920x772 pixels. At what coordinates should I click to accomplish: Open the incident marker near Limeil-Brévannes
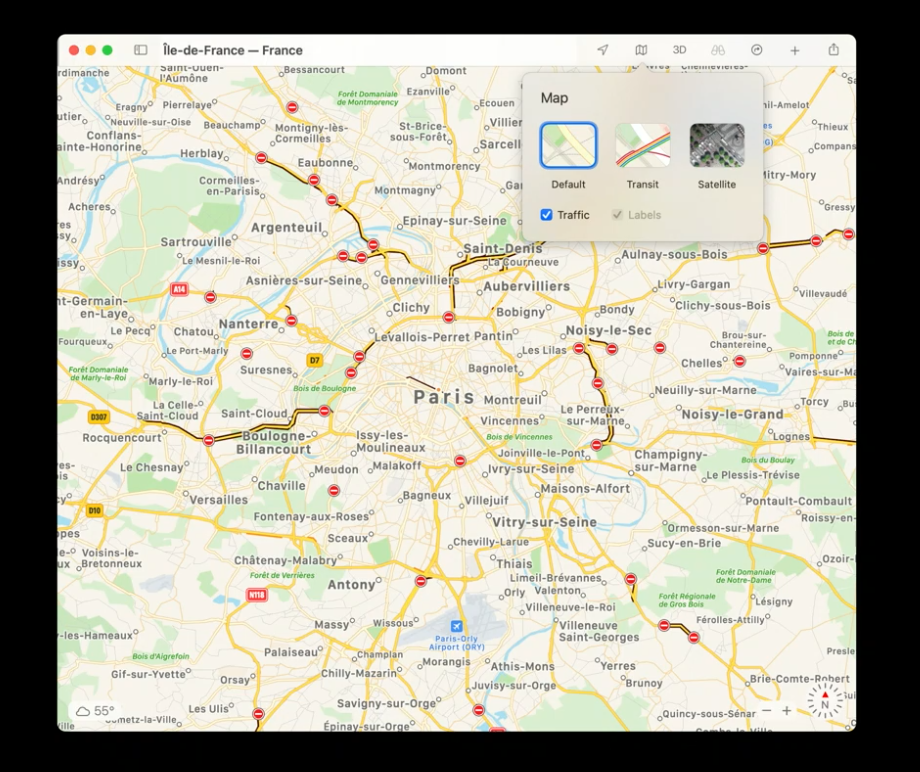631,579
